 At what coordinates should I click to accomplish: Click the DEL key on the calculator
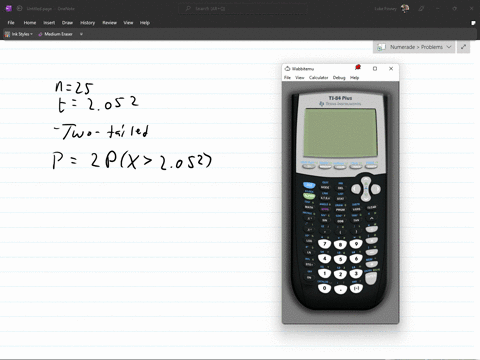pyautogui.click(x=340, y=188)
